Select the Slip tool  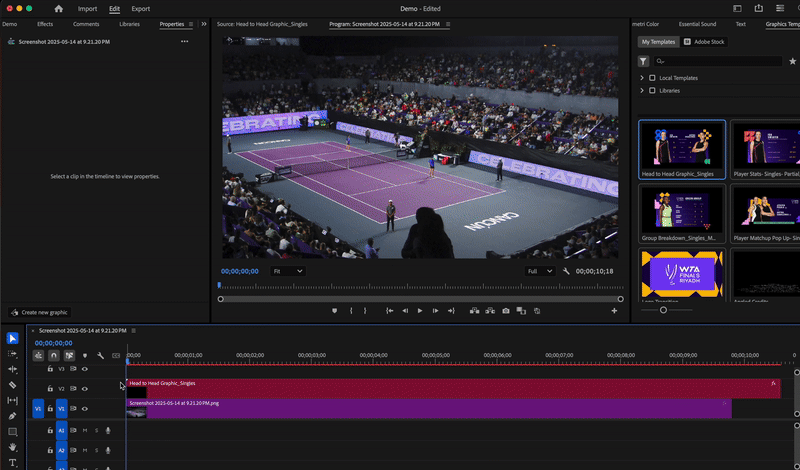pyautogui.click(x=13, y=401)
